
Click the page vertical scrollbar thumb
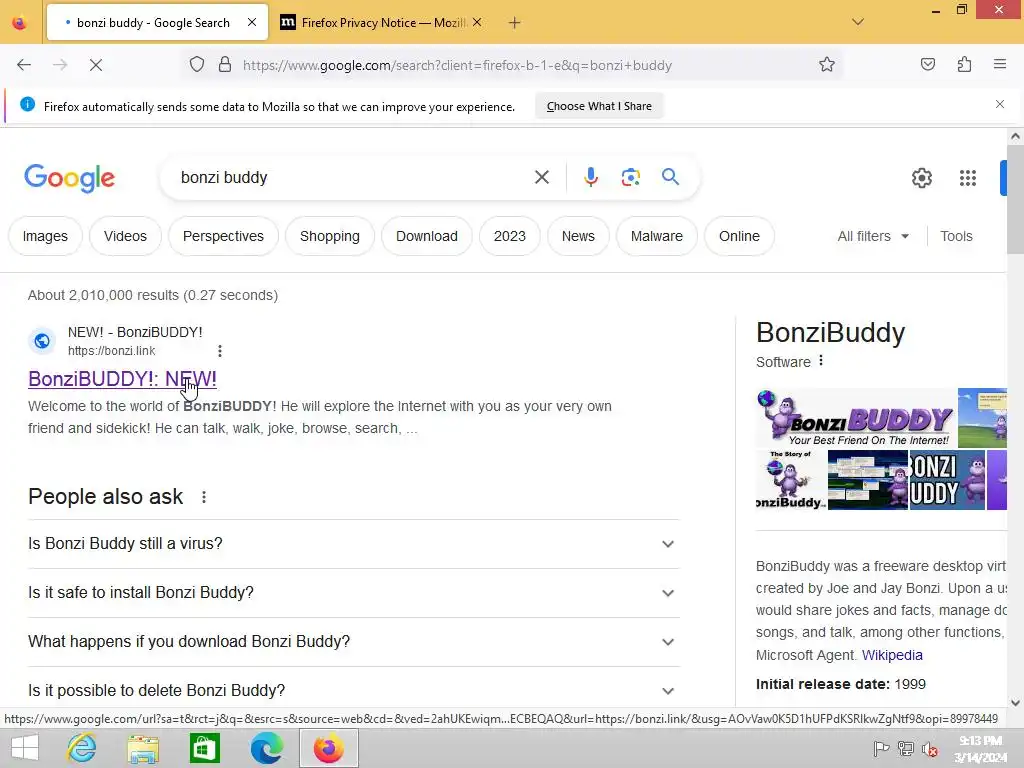[1015, 199]
